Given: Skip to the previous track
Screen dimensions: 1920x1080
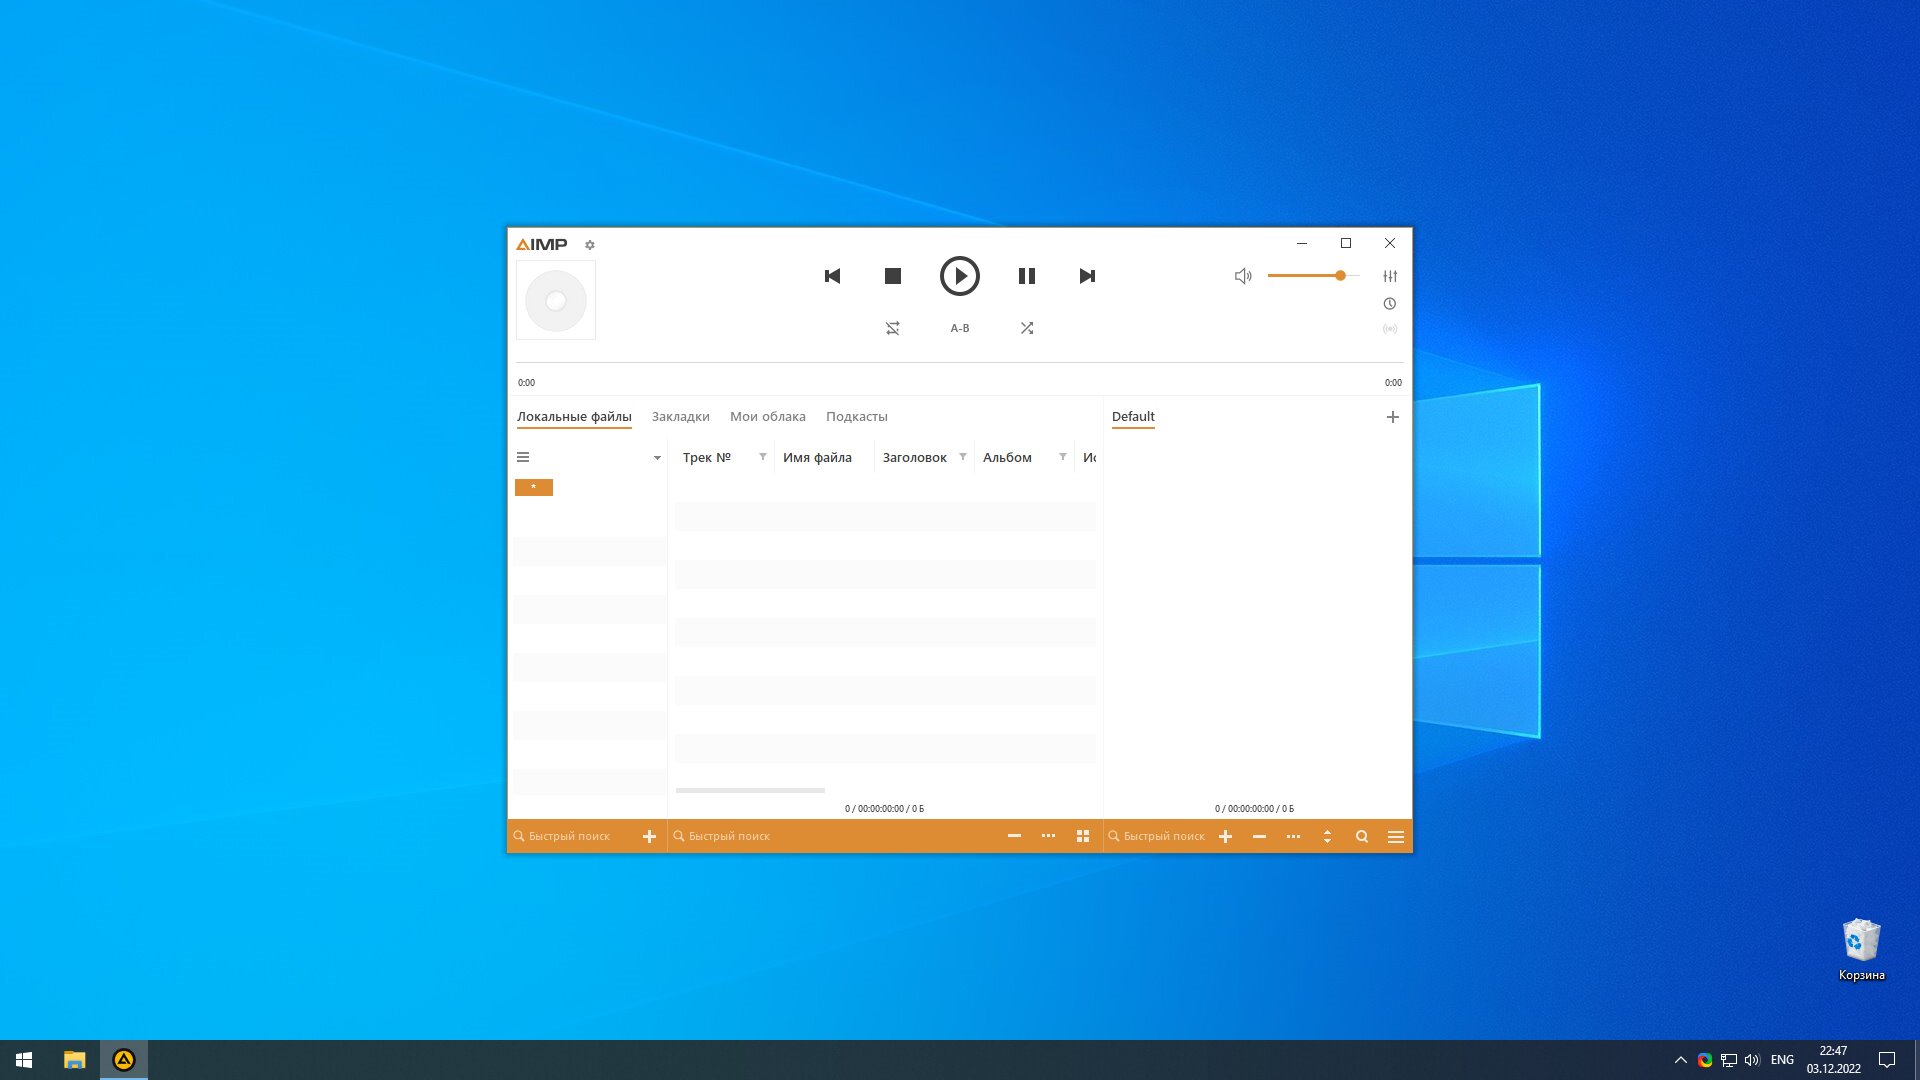Looking at the screenshot, I should [x=832, y=276].
